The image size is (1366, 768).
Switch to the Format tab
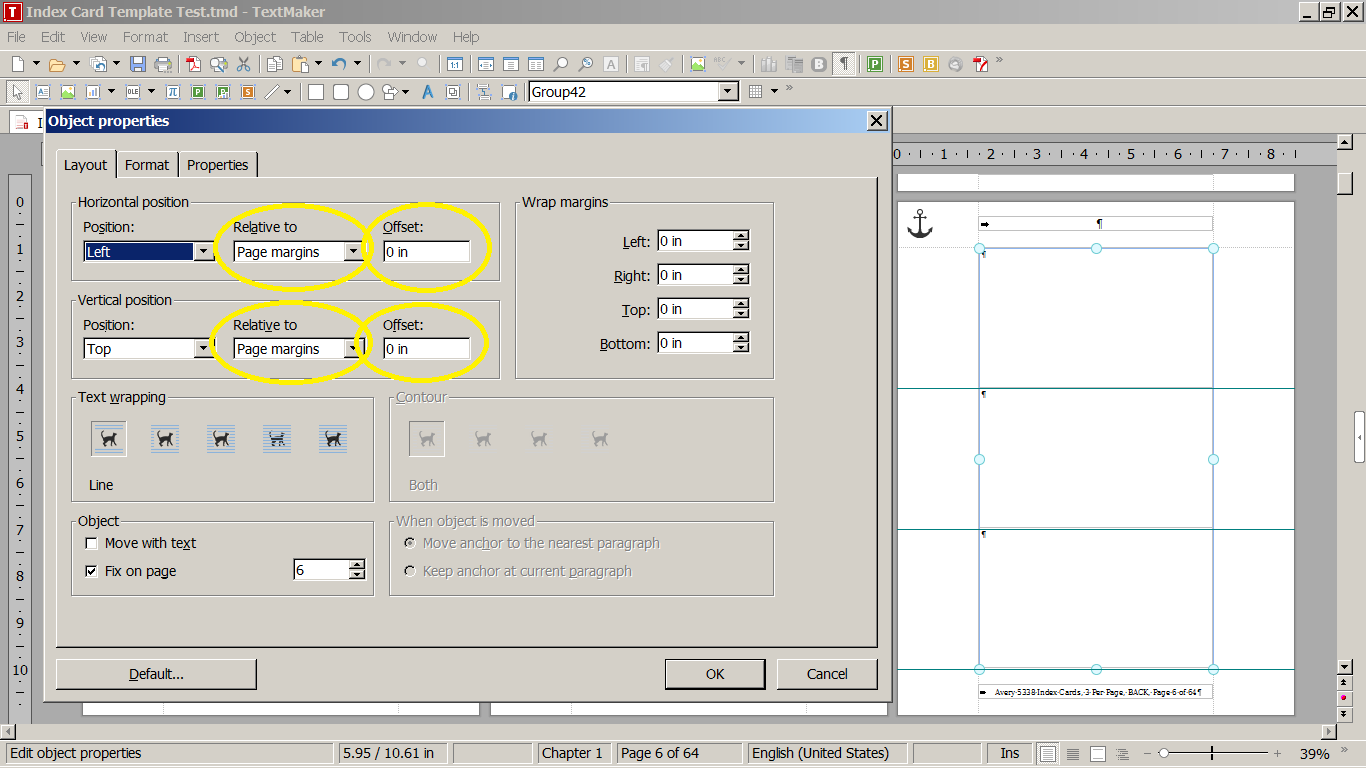147,165
